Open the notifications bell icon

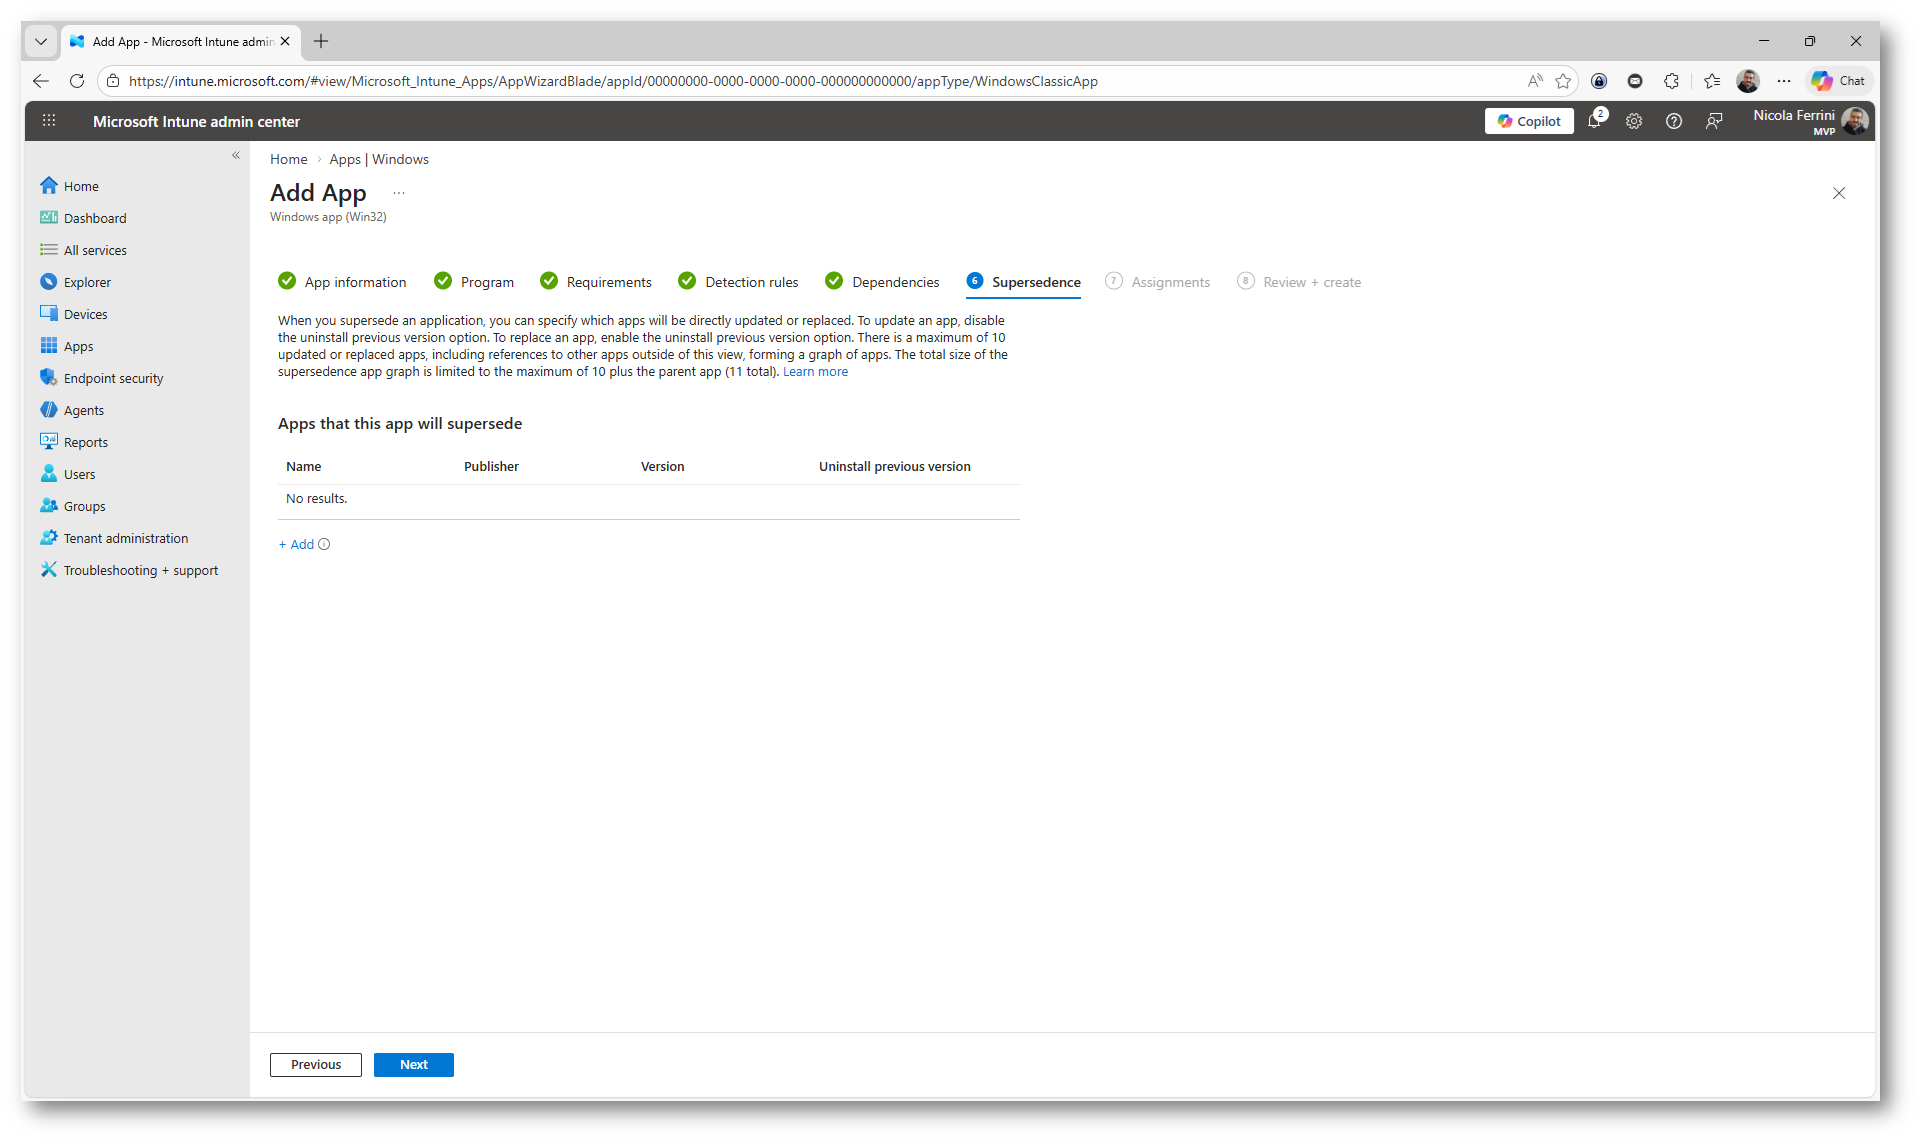[x=1594, y=121]
